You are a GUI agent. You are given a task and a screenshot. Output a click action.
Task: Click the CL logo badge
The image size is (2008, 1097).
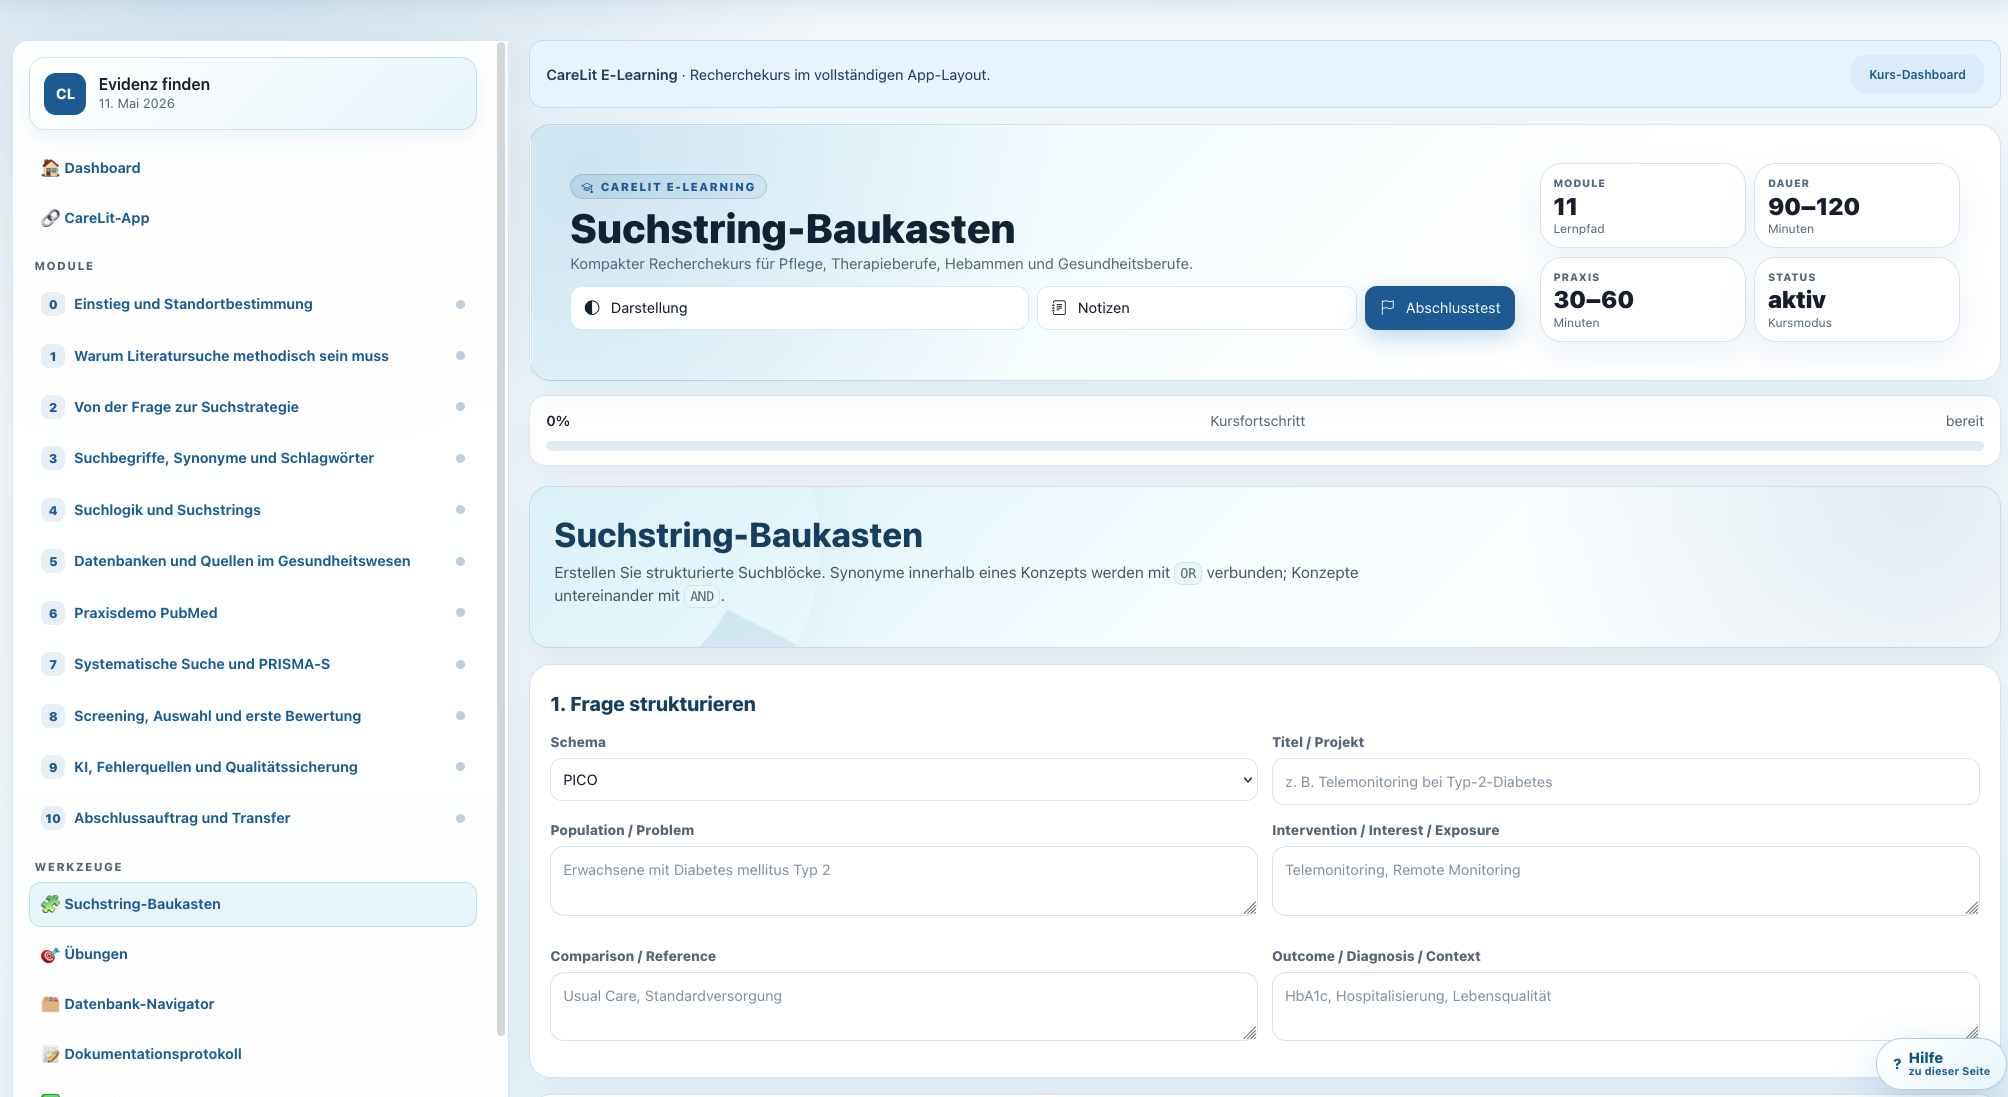coord(65,94)
